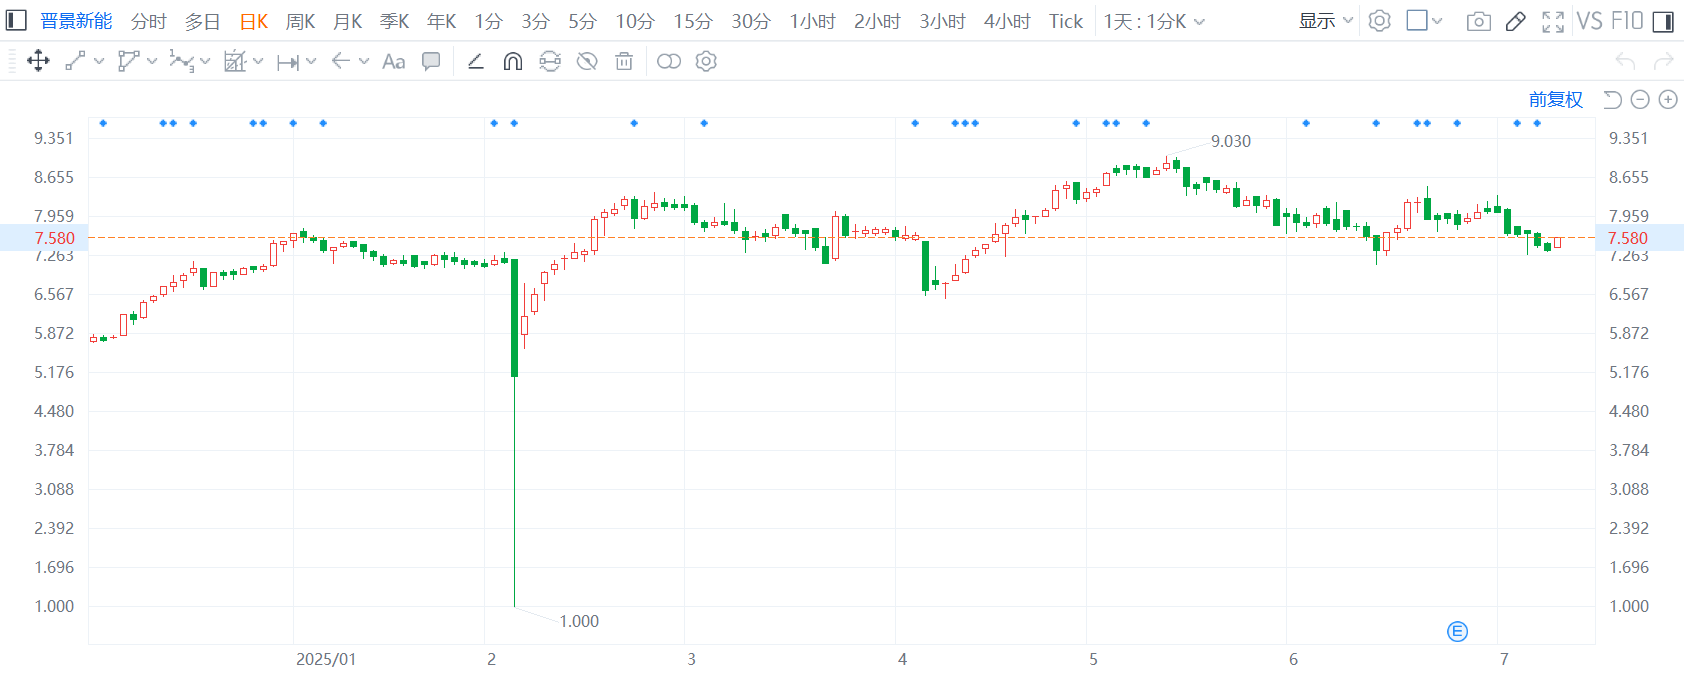1684x684 pixels.
Task: Switch to the 周K weekly chart tab
Action: point(300,21)
